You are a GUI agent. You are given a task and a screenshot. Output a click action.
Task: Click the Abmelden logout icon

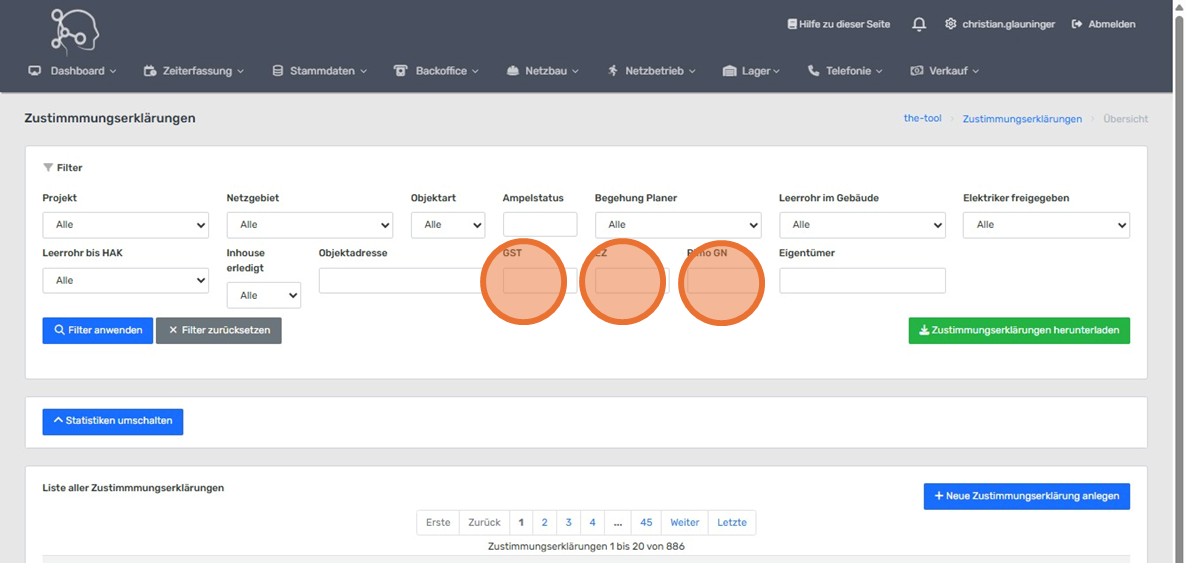(1077, 24)
